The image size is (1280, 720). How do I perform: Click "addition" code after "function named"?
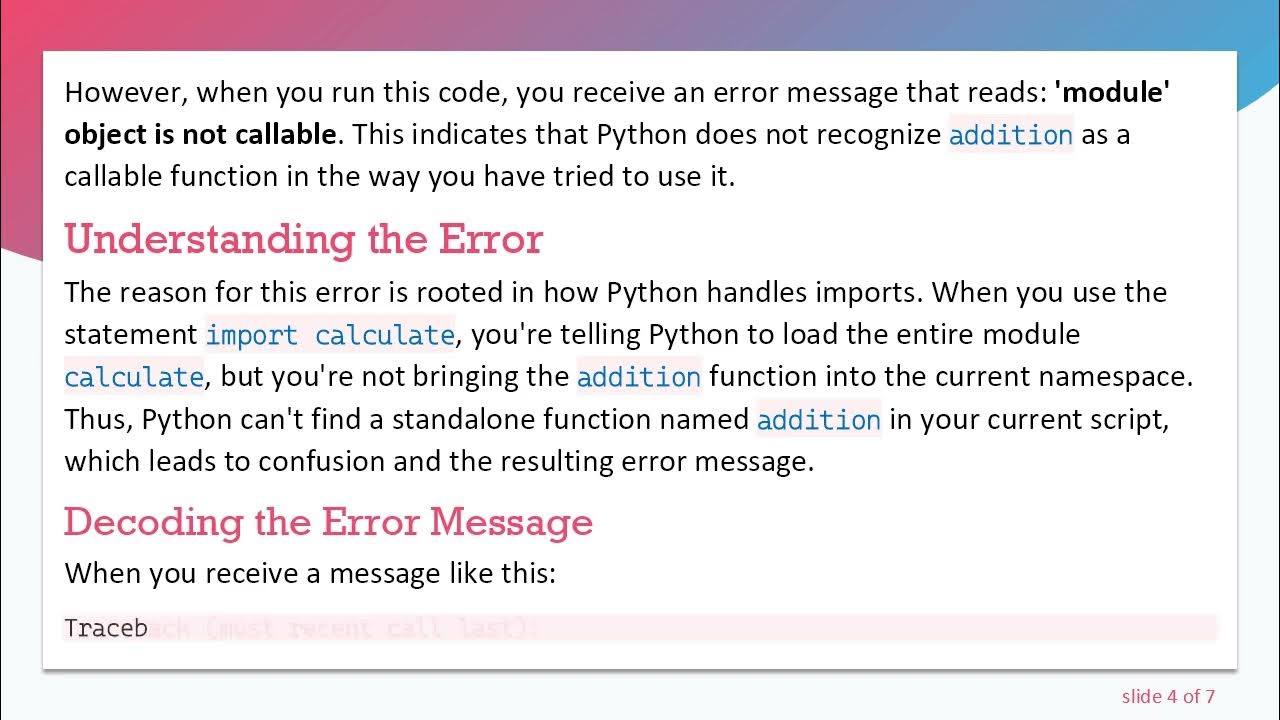tap(818, 419)
